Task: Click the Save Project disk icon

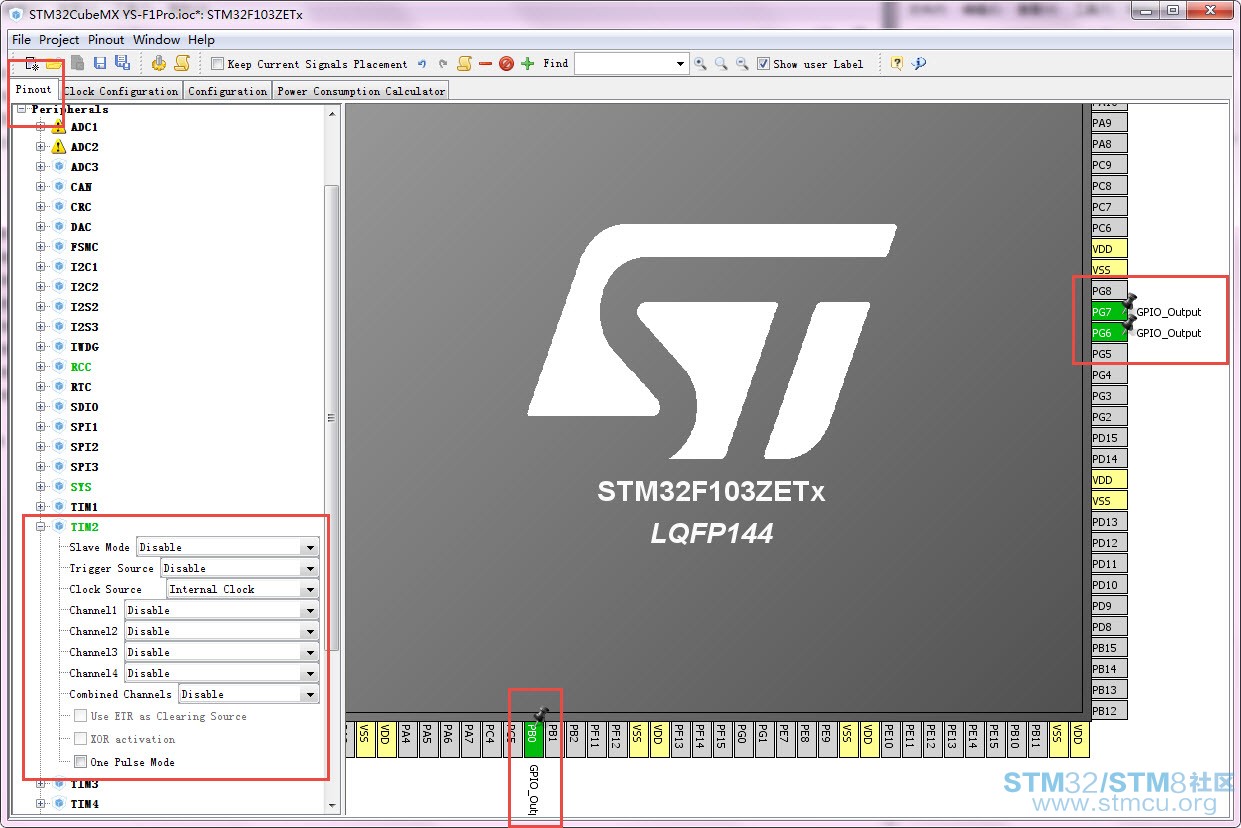Action: click(100, 64)
